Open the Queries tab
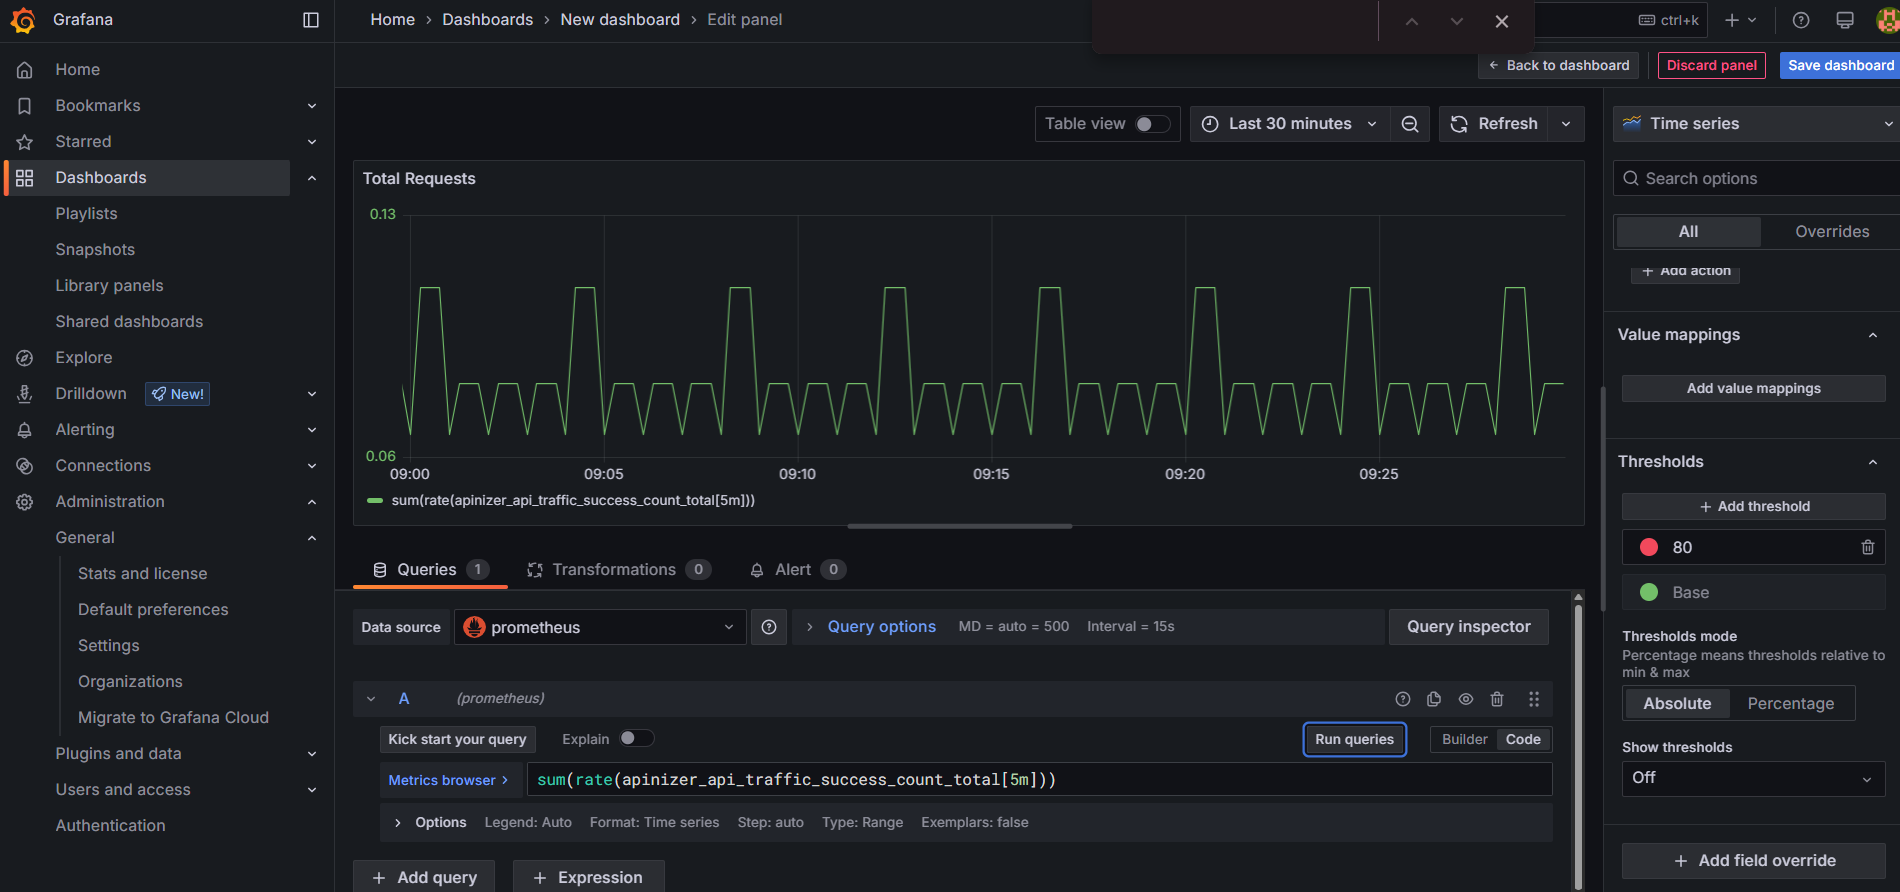Viewport: 1900px width, 892px height. (x=430, y=570)
